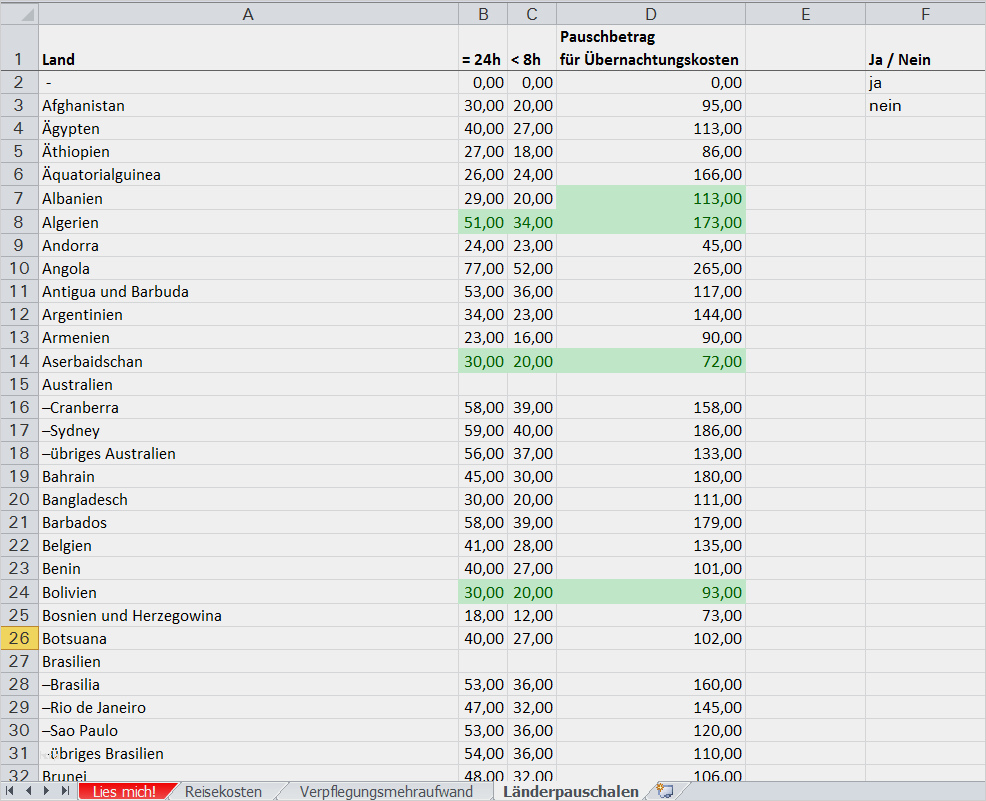
Task: Select the 'ja' cell
Action: click(x=925, y=82)
